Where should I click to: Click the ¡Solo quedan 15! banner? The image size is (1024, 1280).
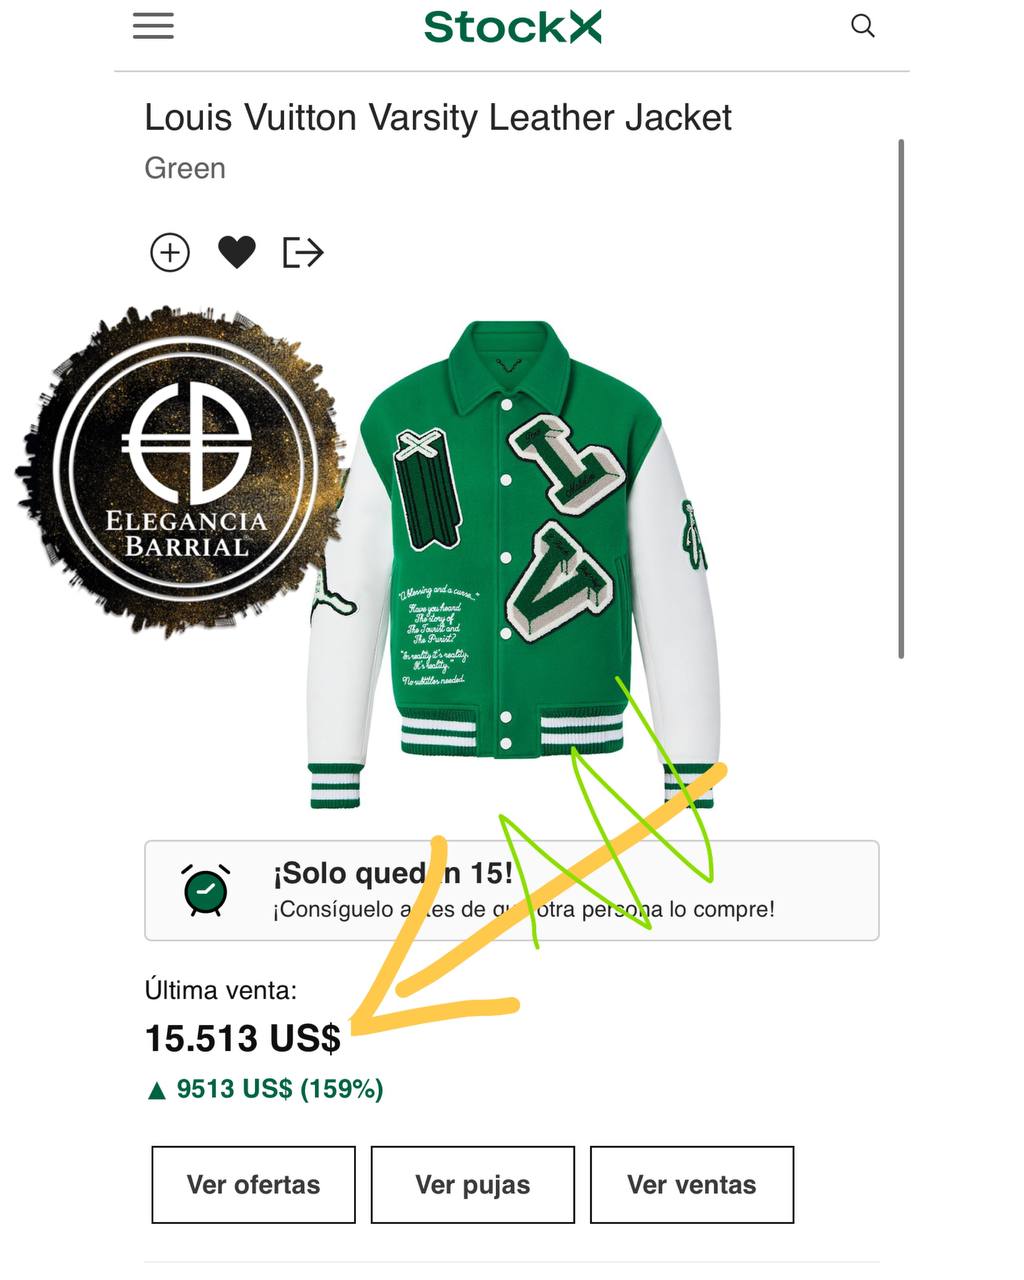click(512, 890)
